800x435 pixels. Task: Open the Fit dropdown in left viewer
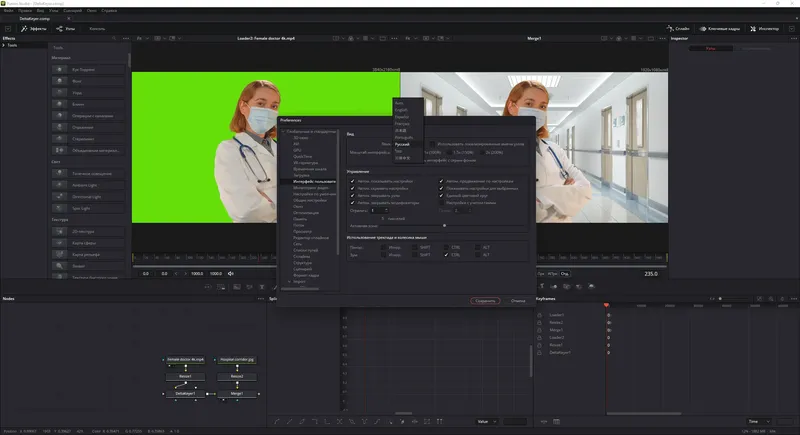click(141, 38)
